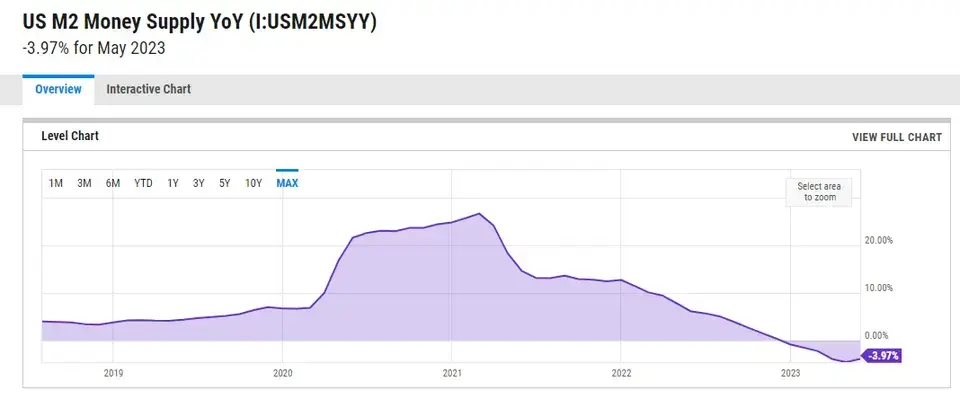The image size is (960, 399).
Task: Click the 2020 x-axis label
Action: point(282,373)
